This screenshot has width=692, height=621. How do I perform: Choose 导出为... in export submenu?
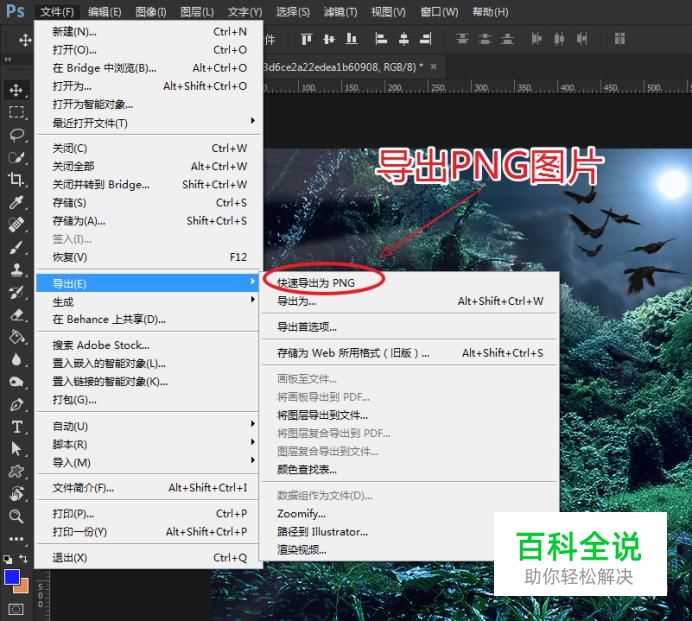[x=410, y=301]
